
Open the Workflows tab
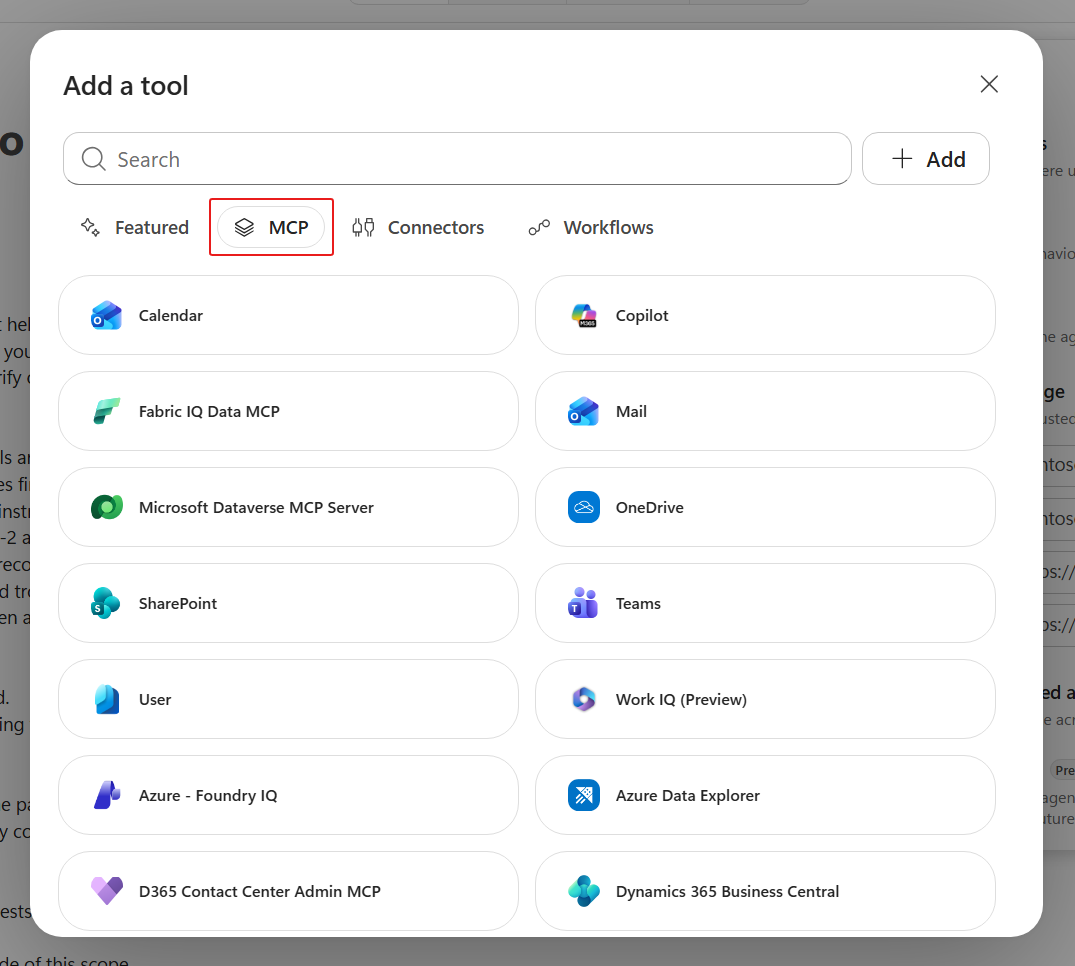[591, 227]
